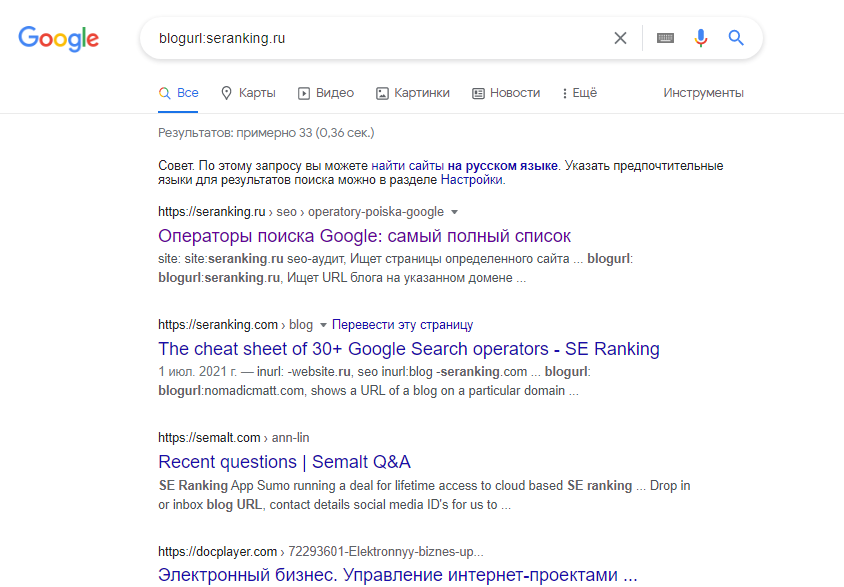The height and width of the screenshot is (587, 844).
Task: Open the on-screen keyboard icon
Action: (665, 38)
